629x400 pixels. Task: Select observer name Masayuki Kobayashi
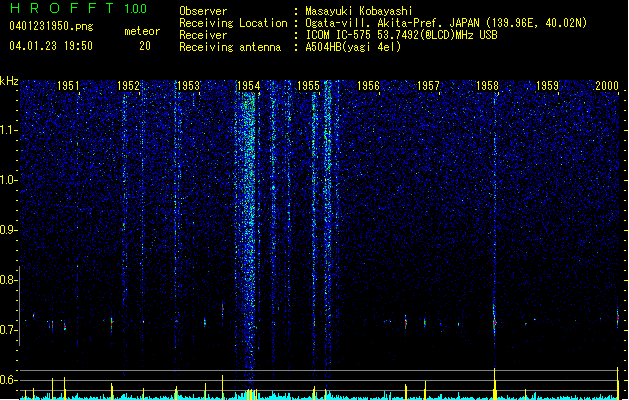click(359, 11)
